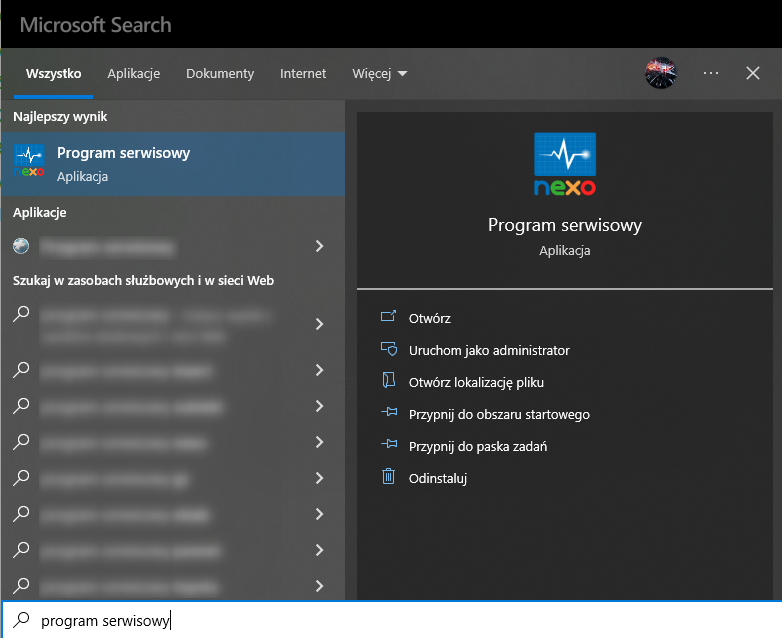
Task: Click the Otwórz open icon
Action: (389, 318)
